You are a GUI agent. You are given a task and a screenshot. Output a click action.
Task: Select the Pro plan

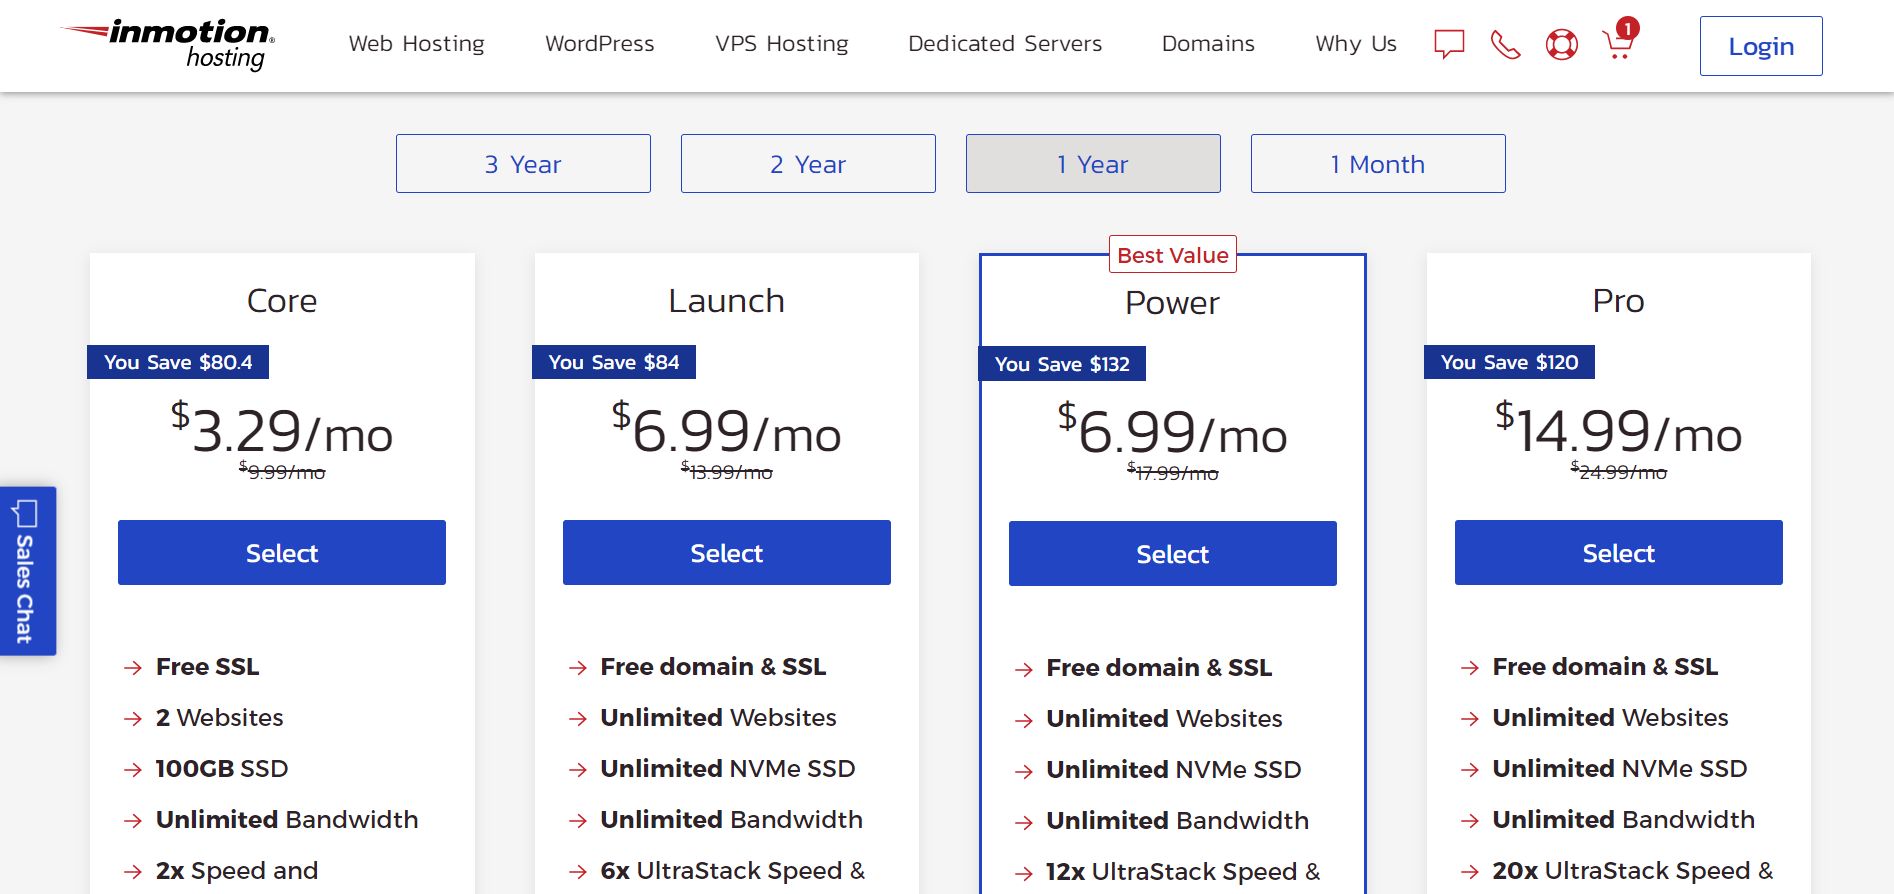coord(1619,552)
